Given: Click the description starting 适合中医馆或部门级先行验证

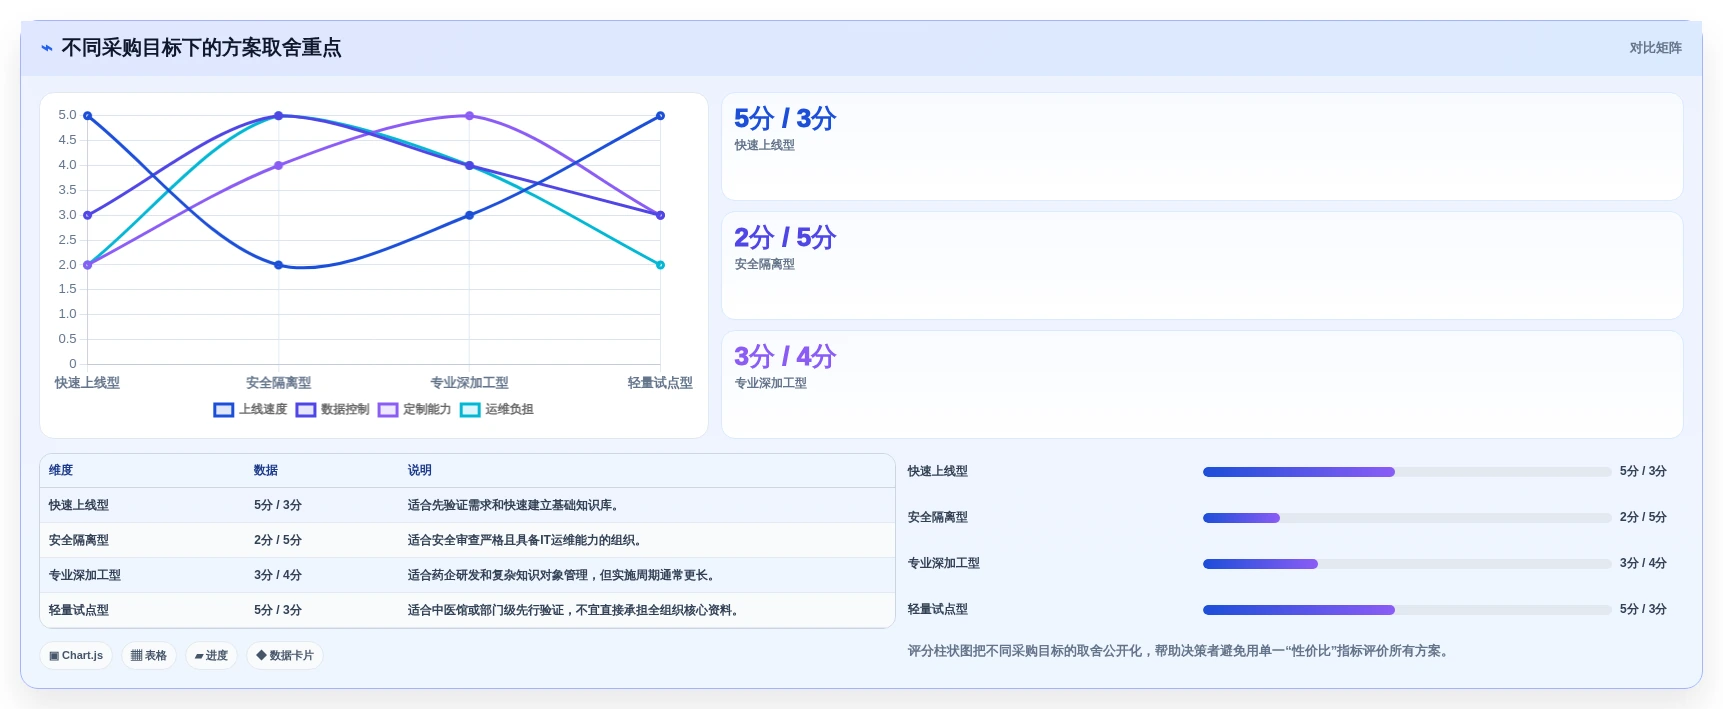Looking at the screenshot, I should point(575,610).
